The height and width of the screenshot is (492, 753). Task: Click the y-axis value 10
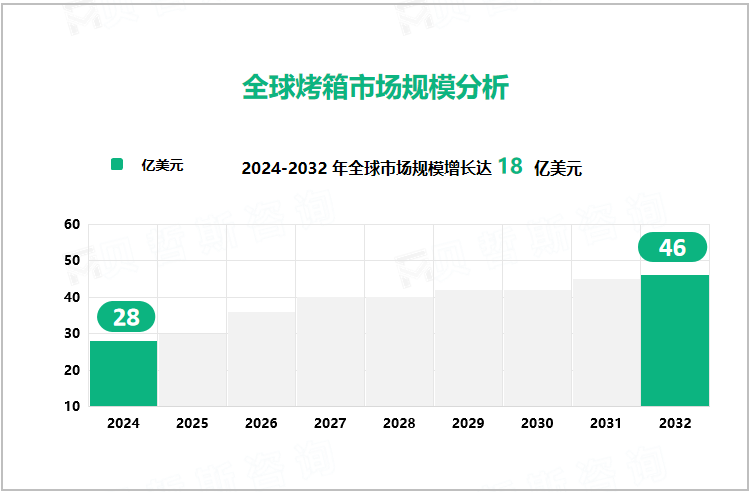point(72,407)
